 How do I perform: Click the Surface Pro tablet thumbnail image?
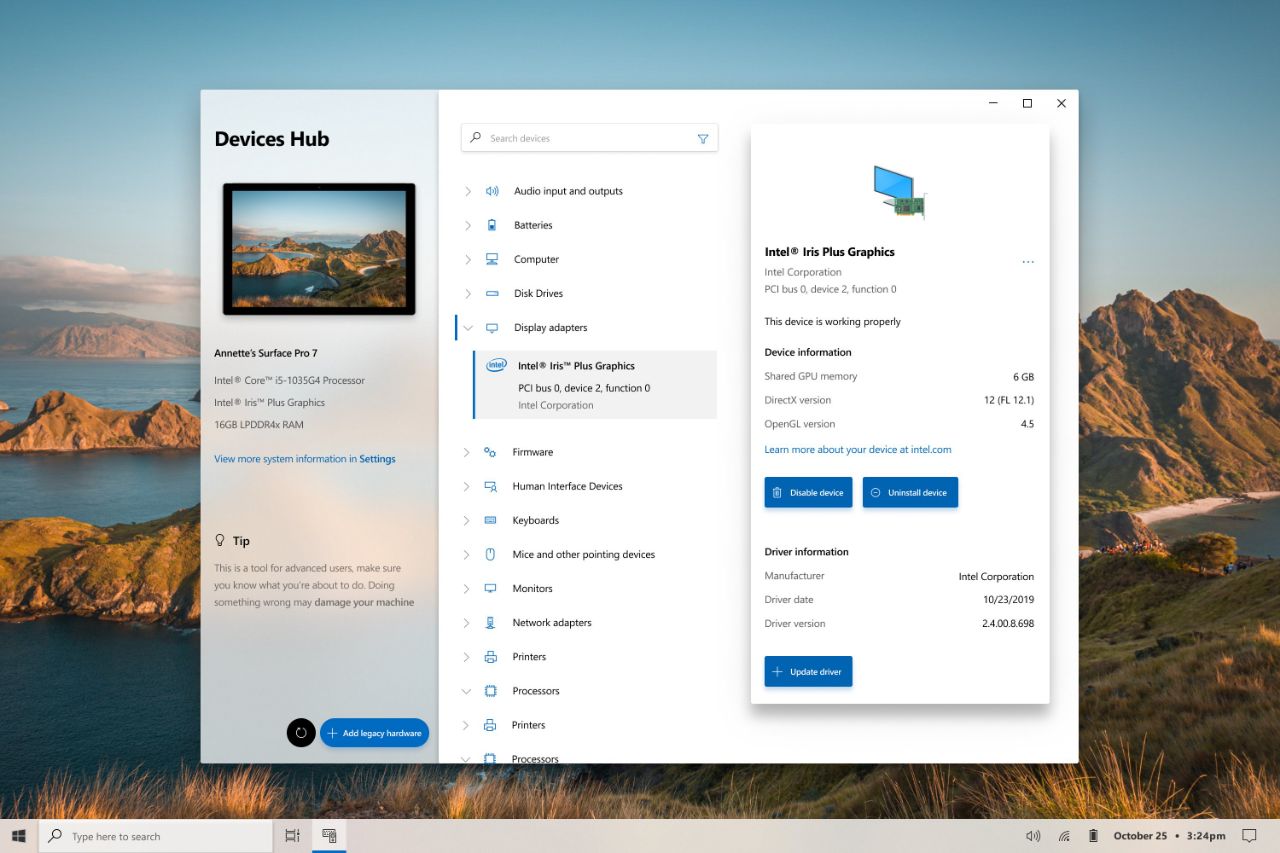[319, 249]
